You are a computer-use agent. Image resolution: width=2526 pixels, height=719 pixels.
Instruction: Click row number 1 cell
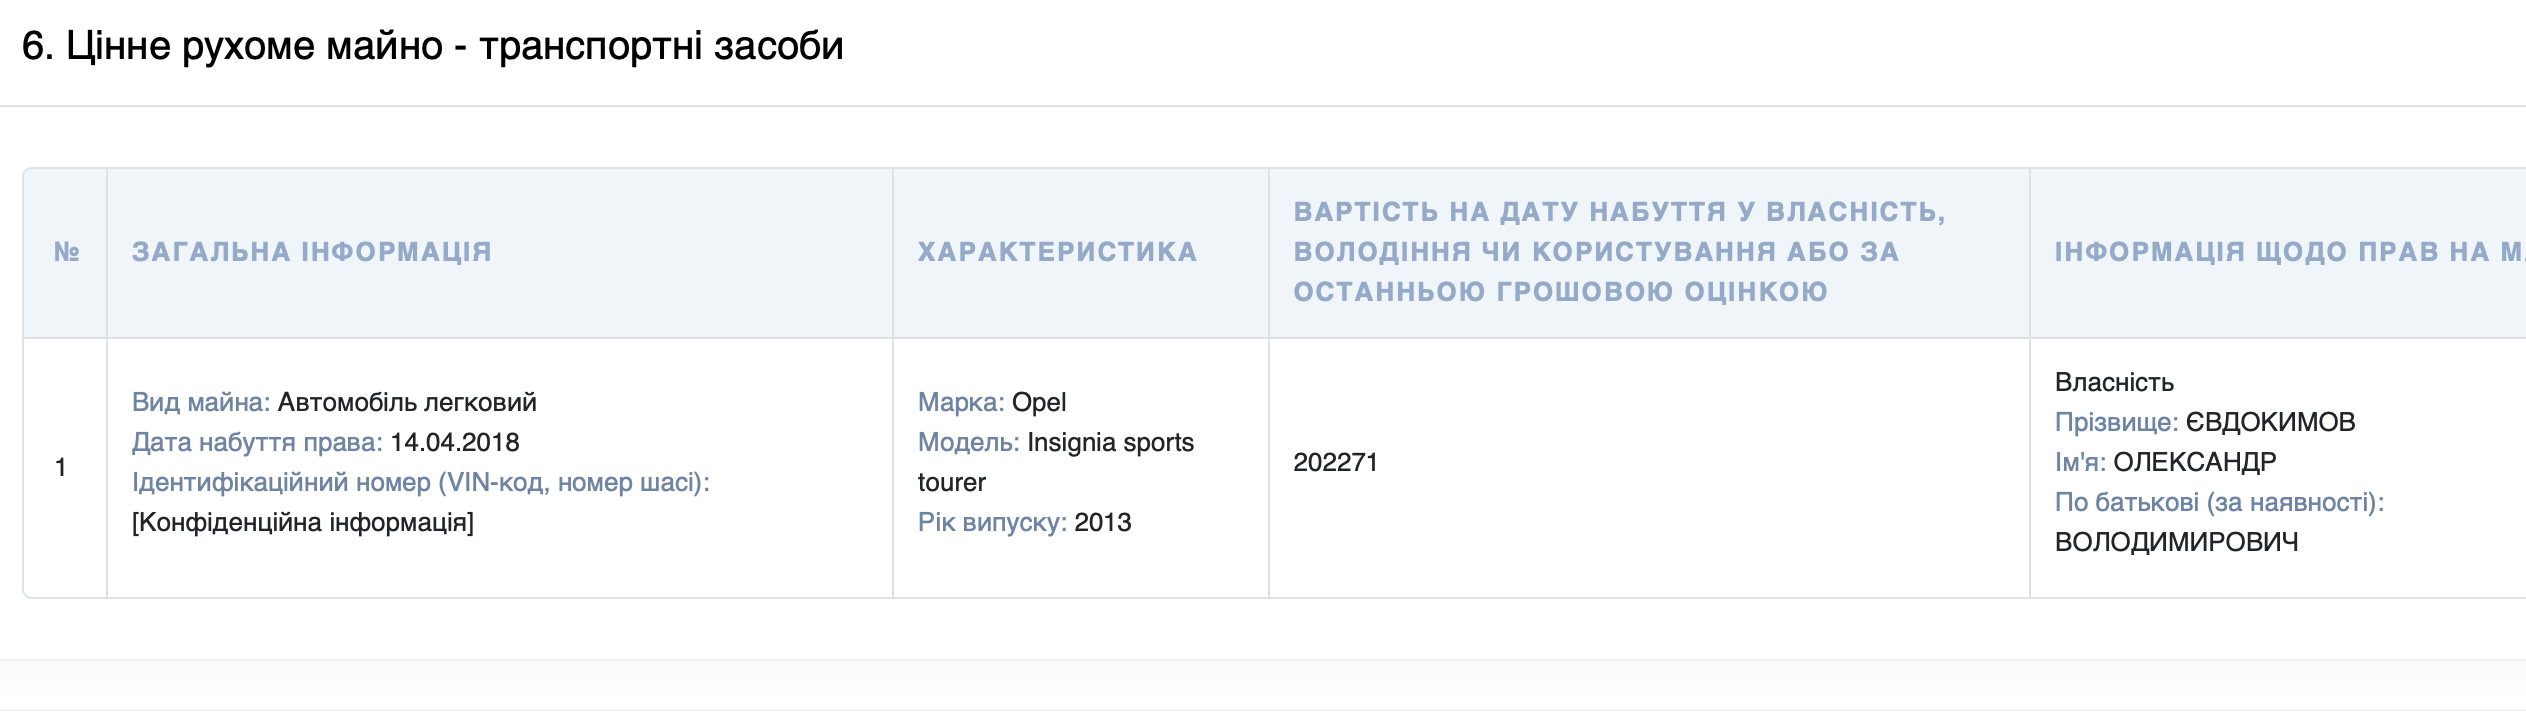[62, 467]
